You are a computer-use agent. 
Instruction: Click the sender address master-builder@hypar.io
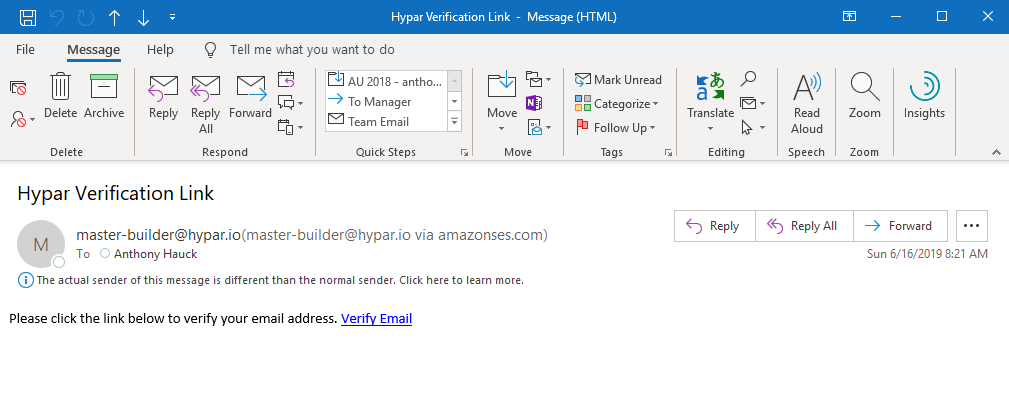(158, 235)
